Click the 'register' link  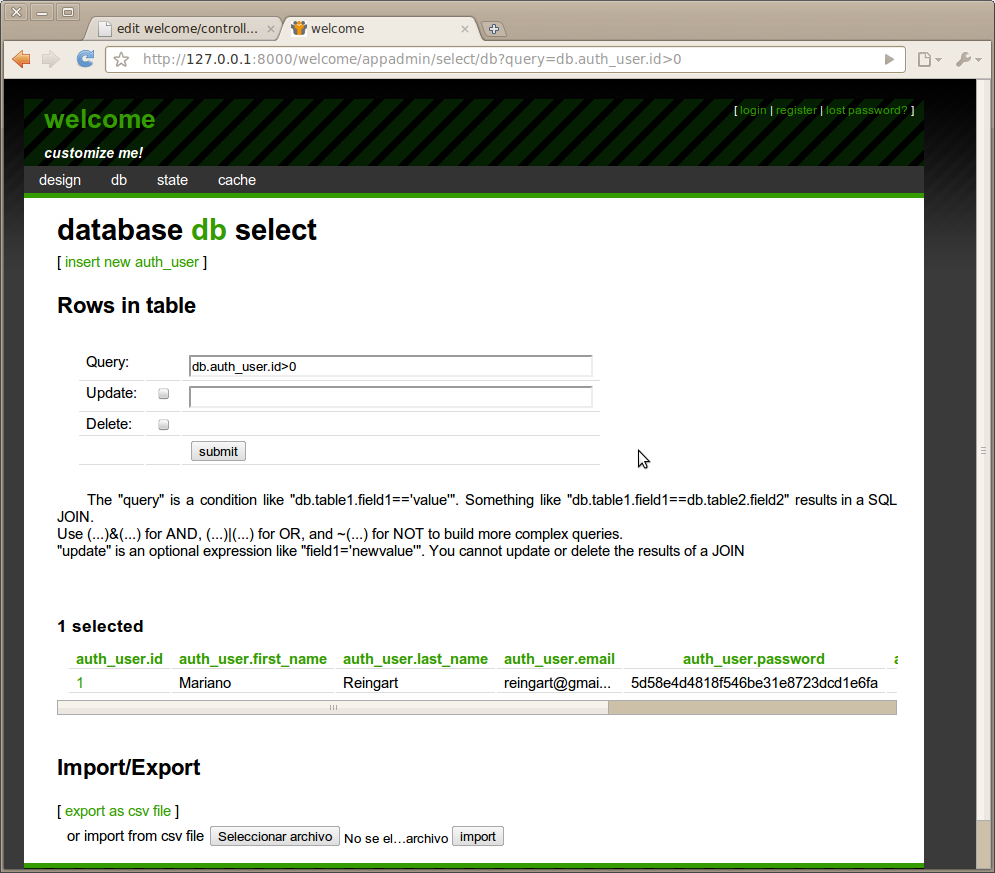point(796,110)
